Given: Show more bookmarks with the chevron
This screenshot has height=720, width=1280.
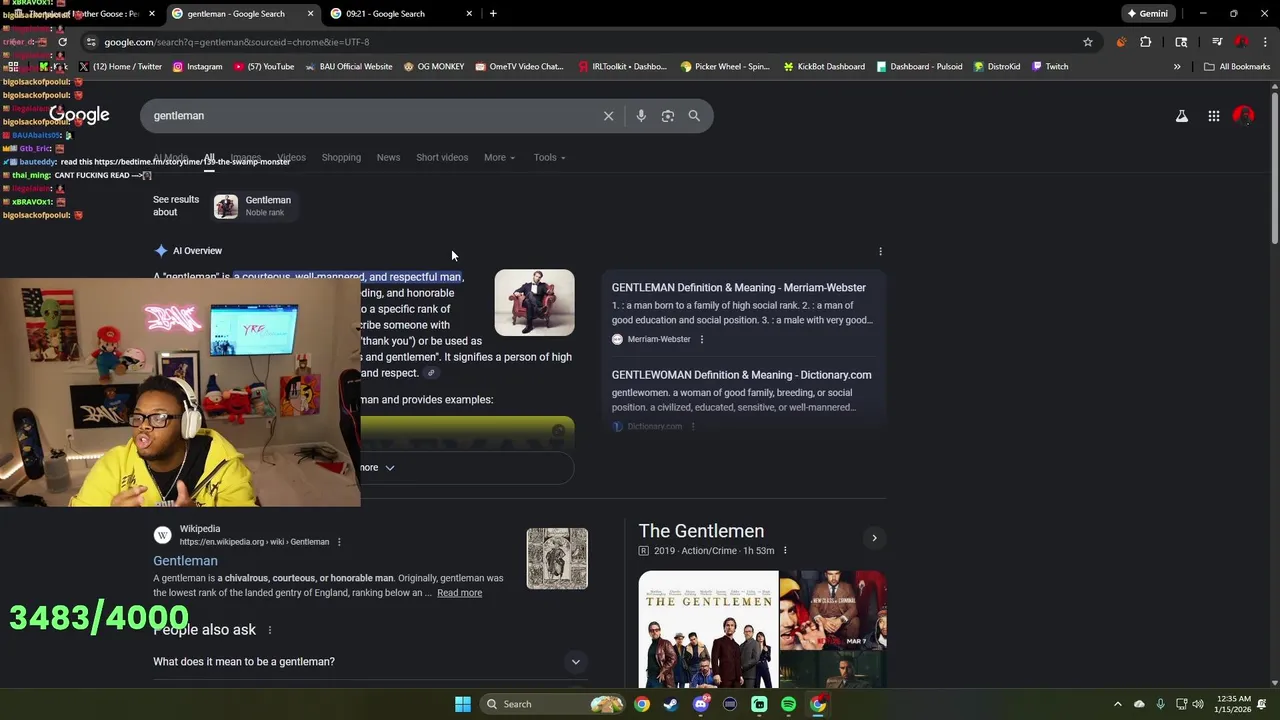Looking at the screenshot, I should click(x=1177, y=67).
